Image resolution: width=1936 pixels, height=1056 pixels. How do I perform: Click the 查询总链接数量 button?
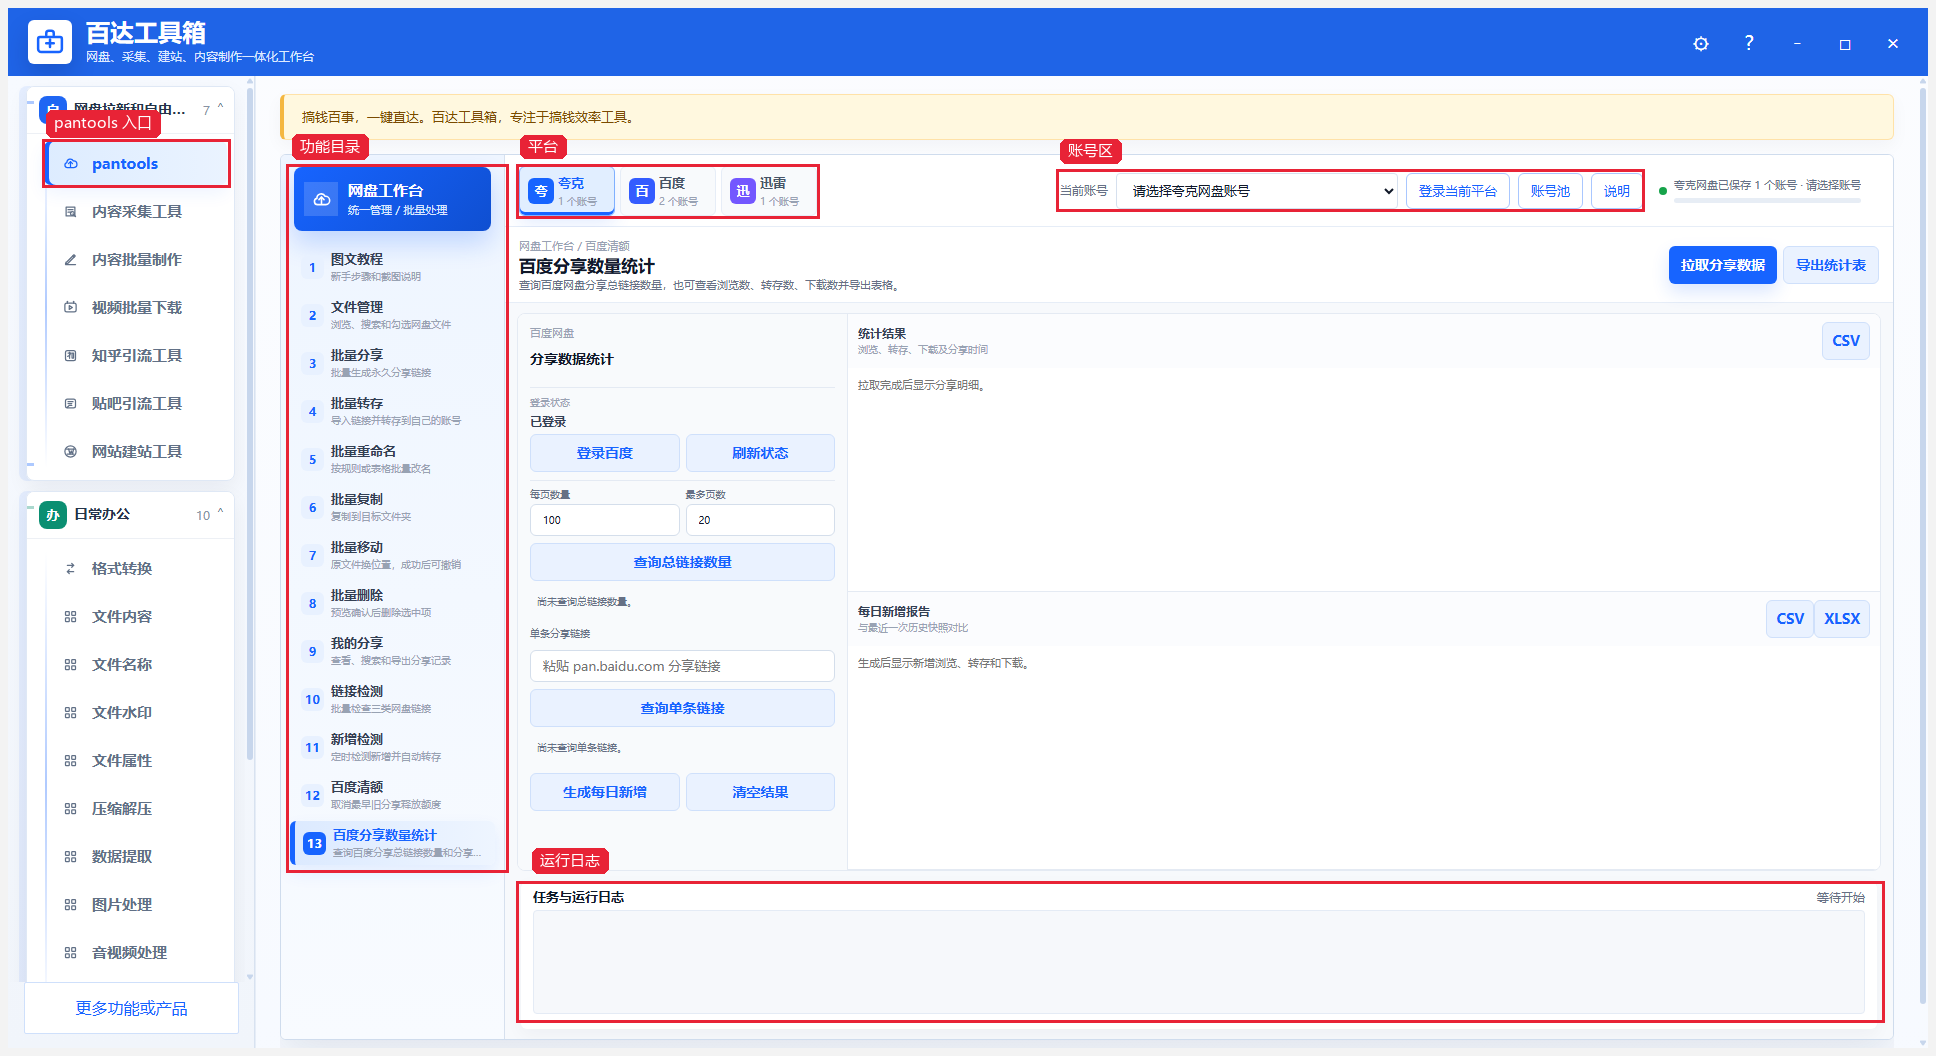click(682, 562)
